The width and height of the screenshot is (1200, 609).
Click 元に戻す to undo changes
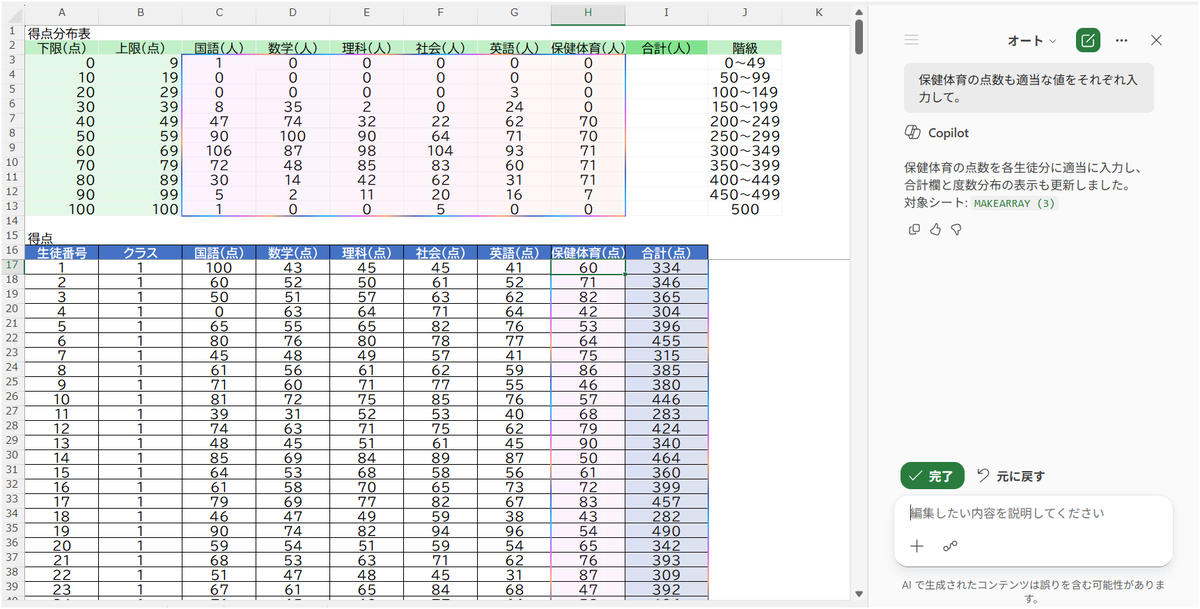1010,476
